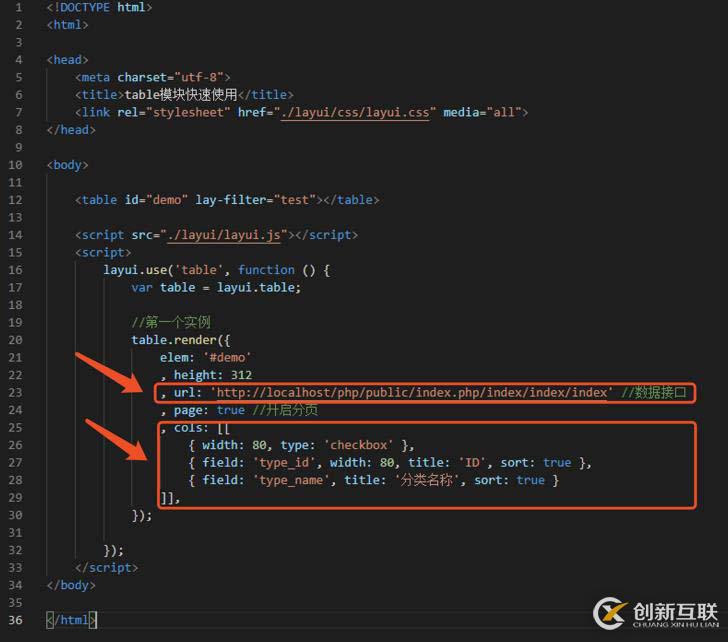Click the 'cols: [[' property
Screen dimensions: 728x642
(x=202, y=428)
